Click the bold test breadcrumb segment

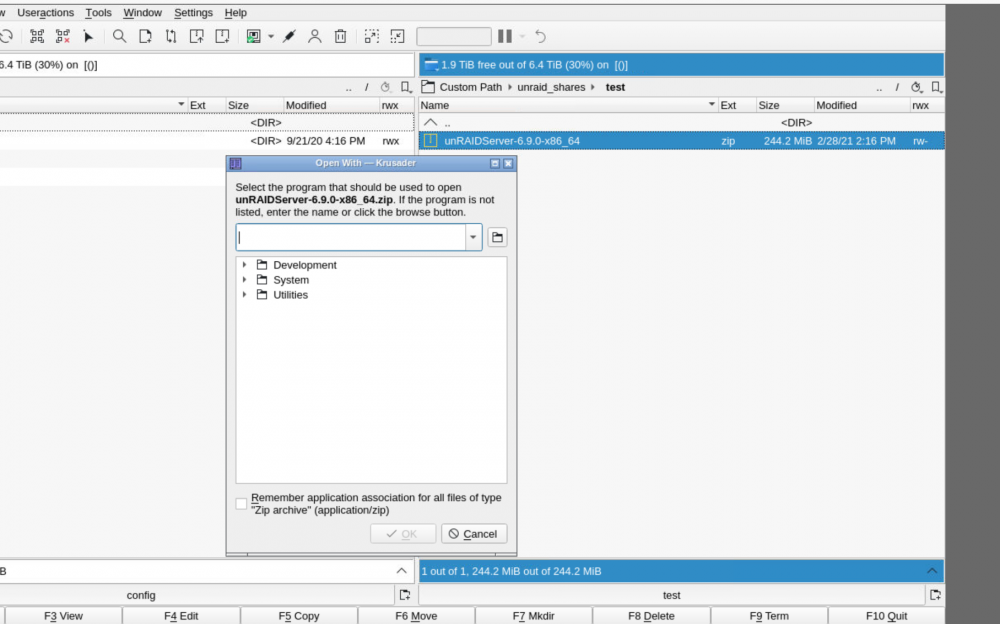615,87
